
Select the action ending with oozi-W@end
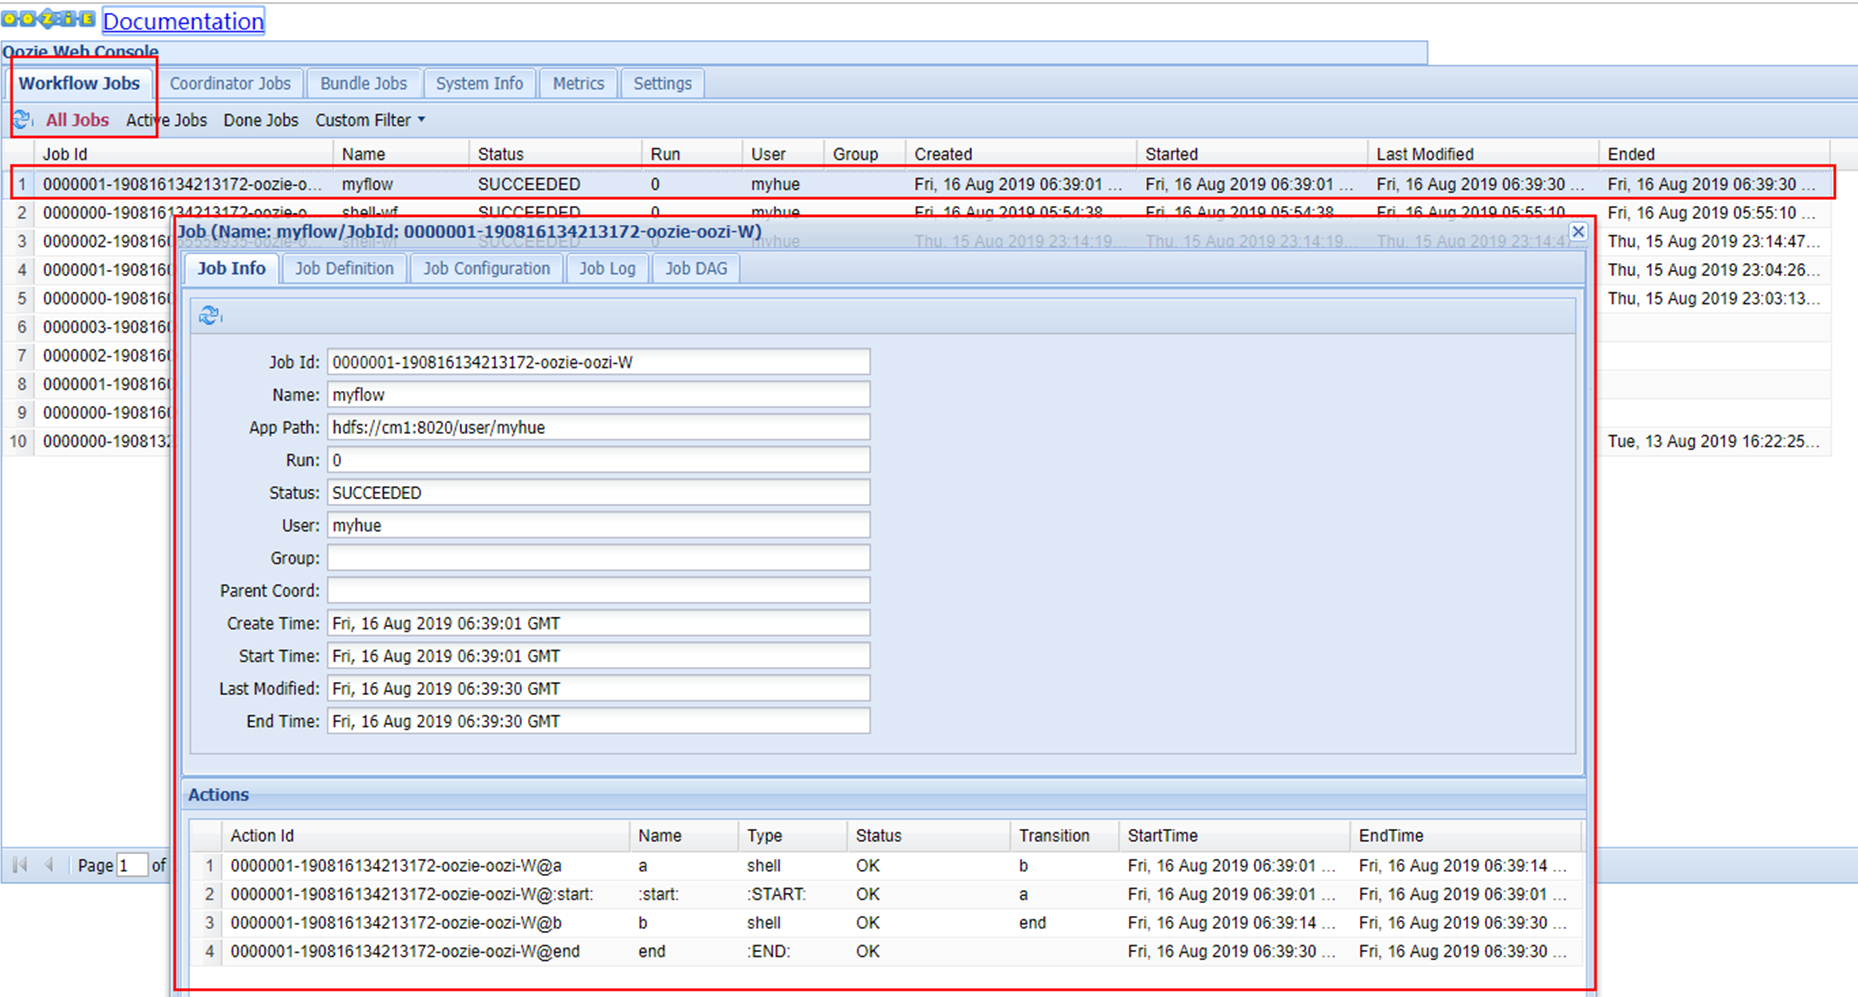(x=886, y=951)
